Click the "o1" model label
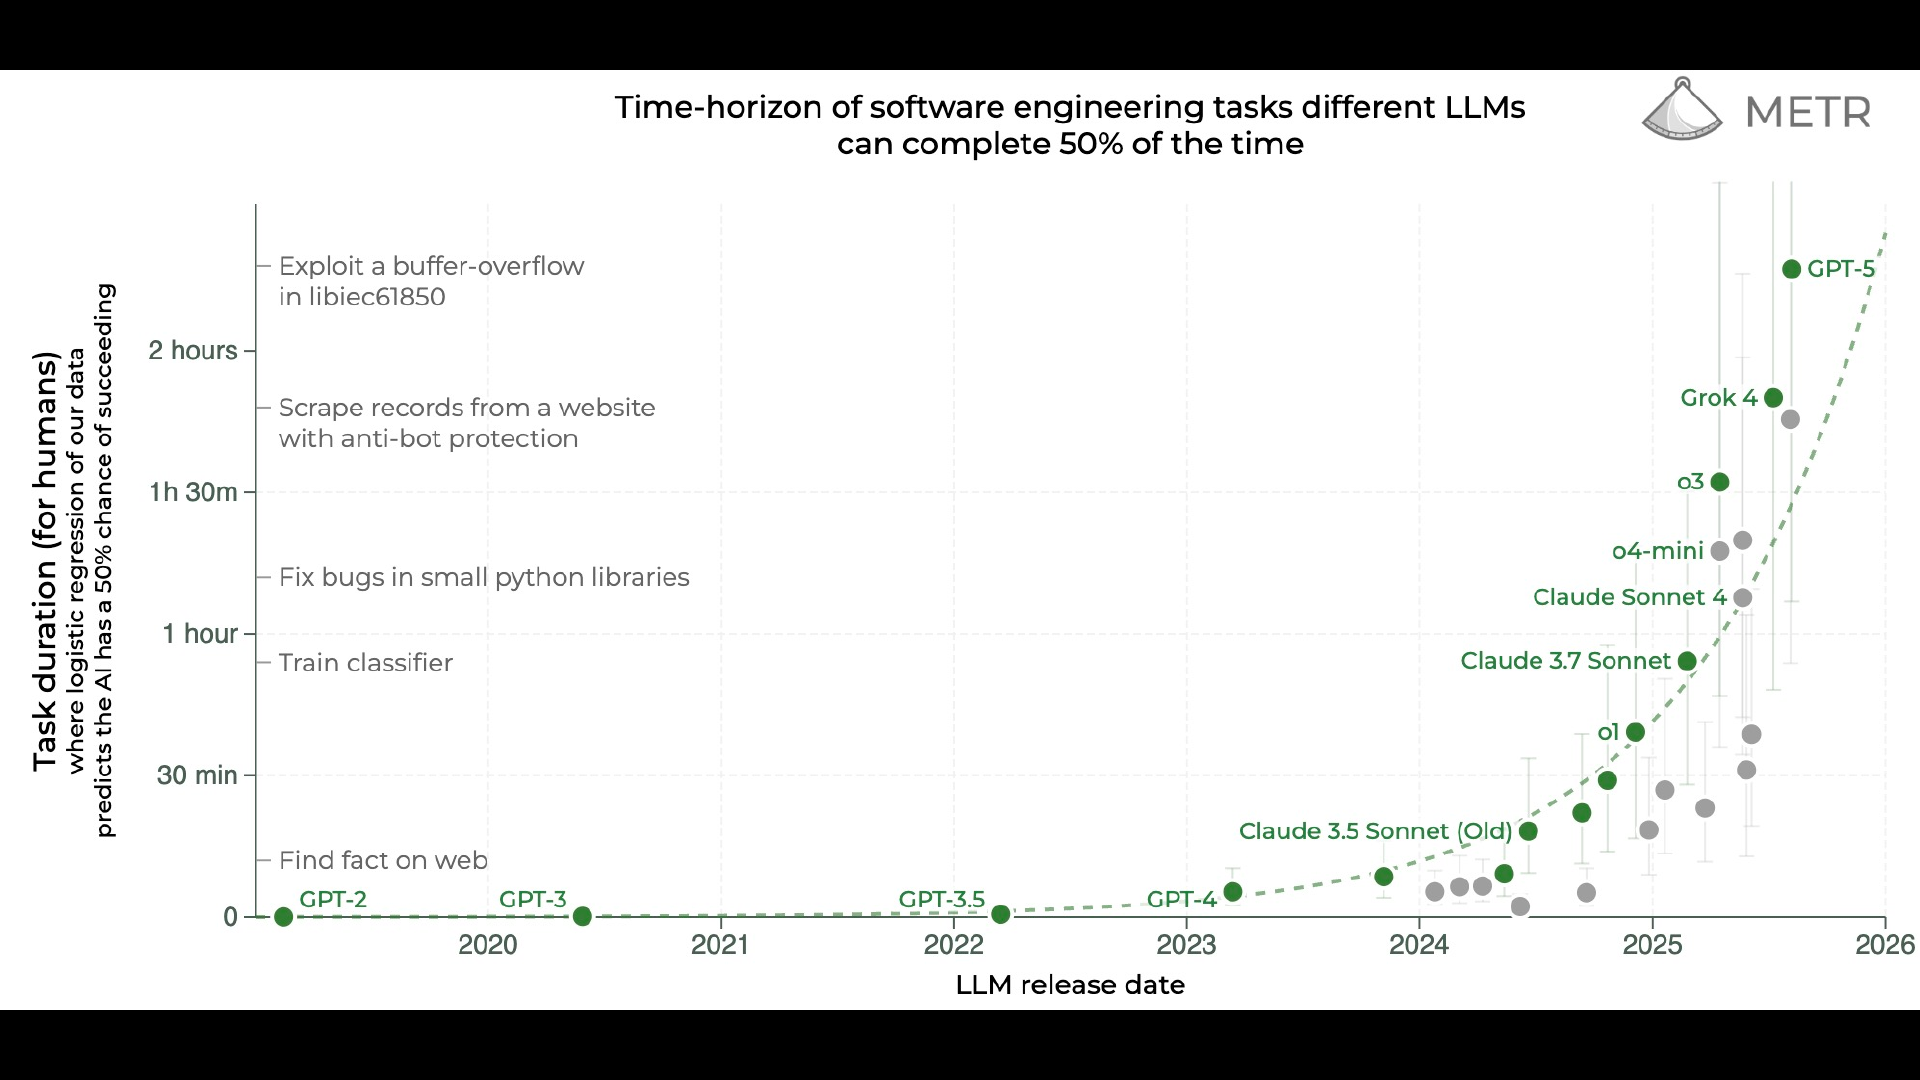1920x1080 pixels. pos(1608,732)
